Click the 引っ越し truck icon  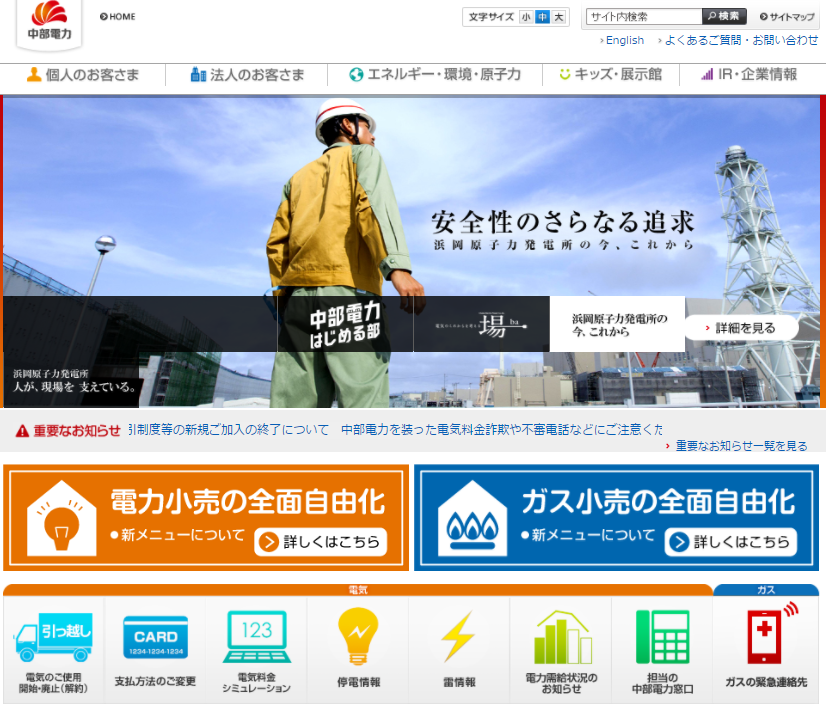[53, 637]
